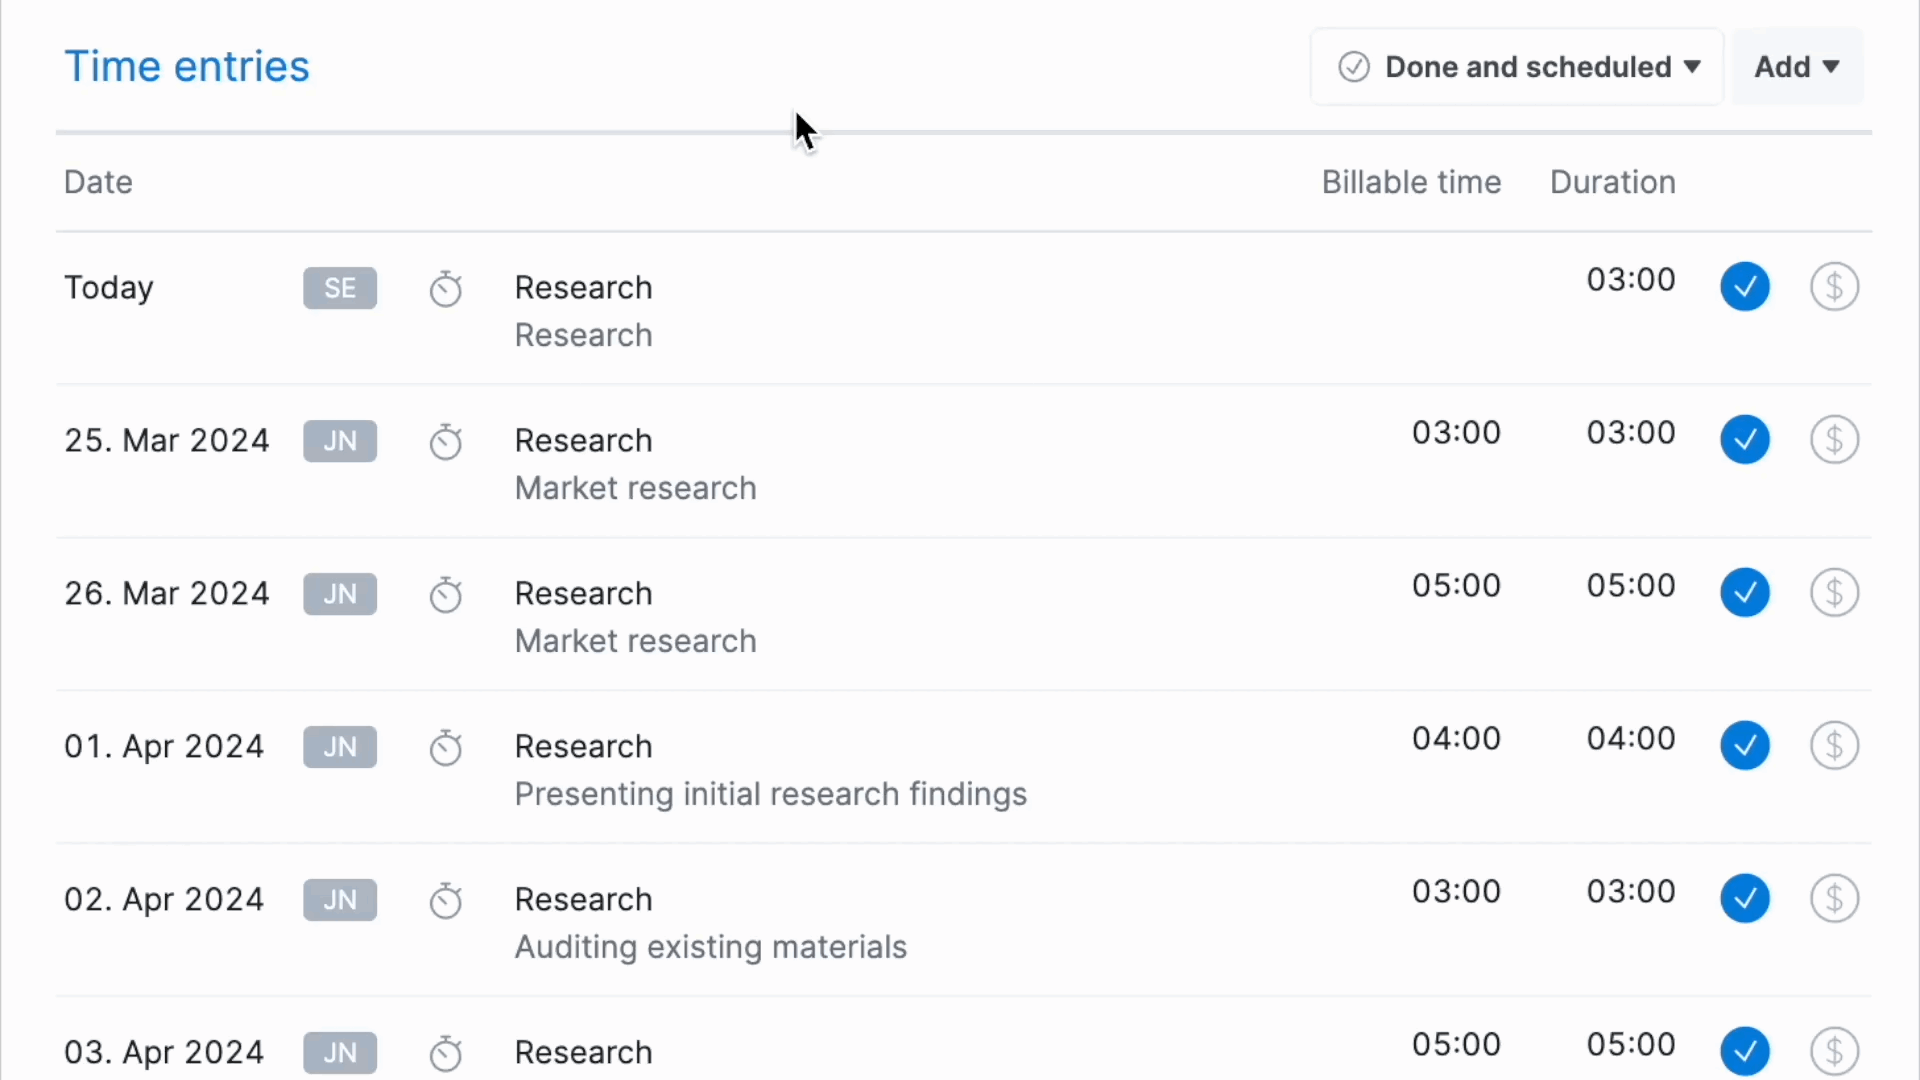This screenshot has width=1920, height=1080.
Task: Click the stopwatch icon for 26. Mar 2024
Action: point(446,595)
